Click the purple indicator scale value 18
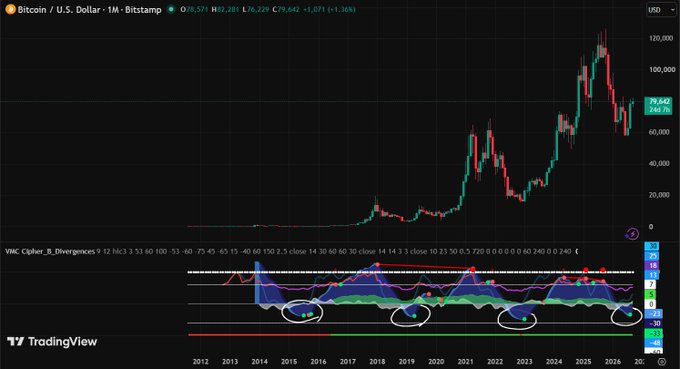This screenshot has height=369, width=680. 652,265
